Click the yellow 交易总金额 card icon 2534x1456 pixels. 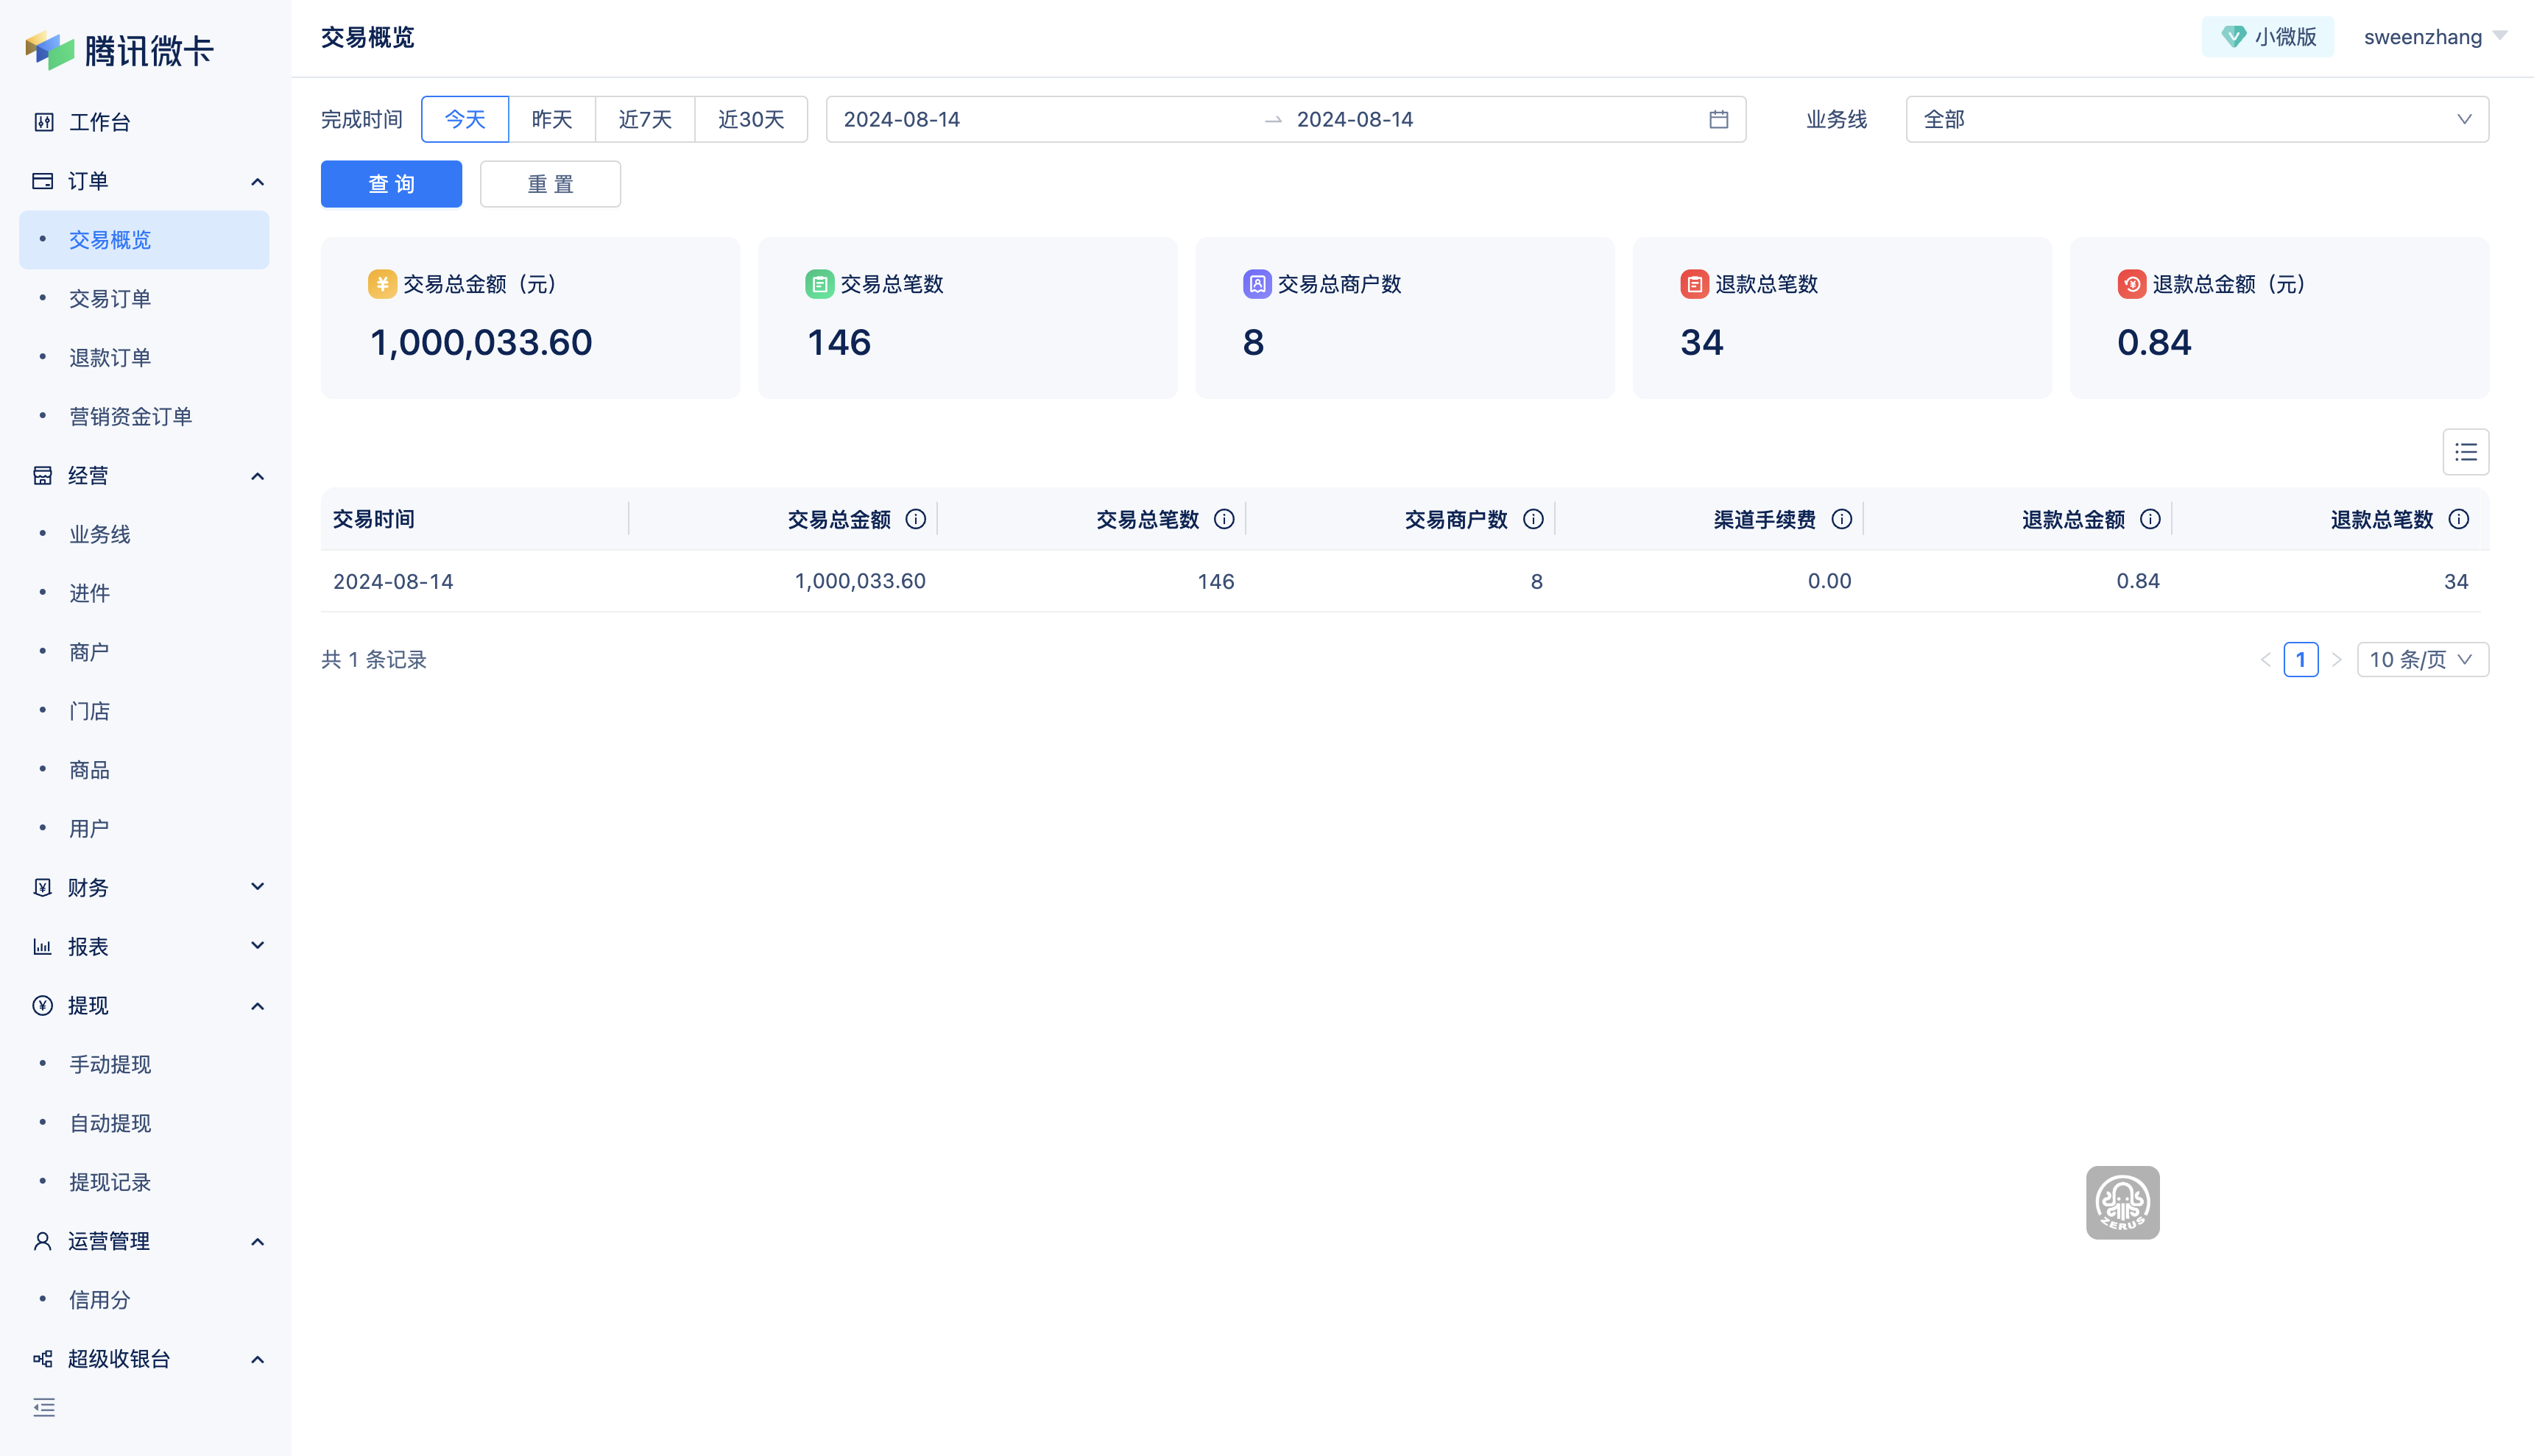pos(382,284)
